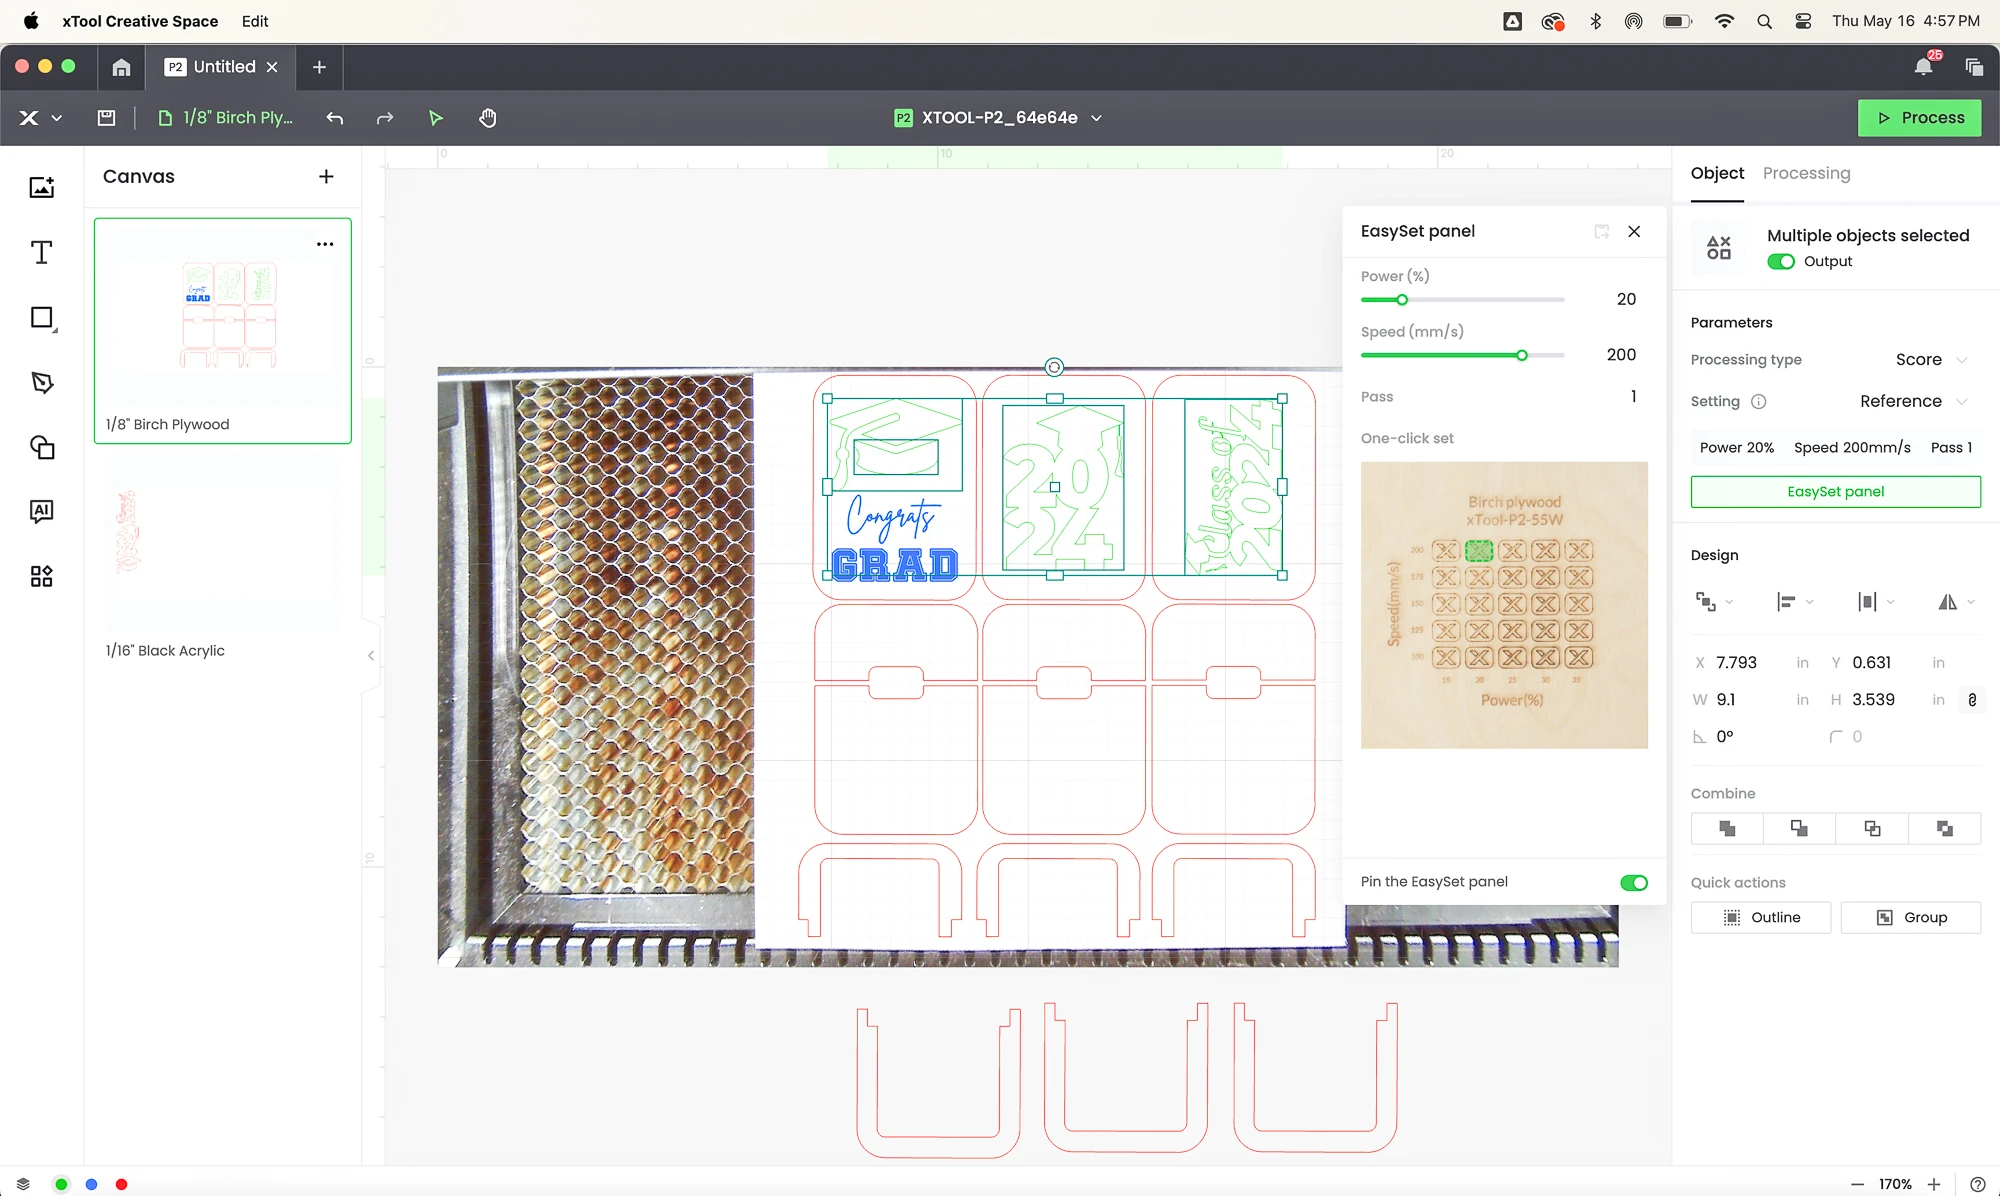Adjust the Power (%) slider handle
The image size is (2000, 1196).
[1402, 300]
